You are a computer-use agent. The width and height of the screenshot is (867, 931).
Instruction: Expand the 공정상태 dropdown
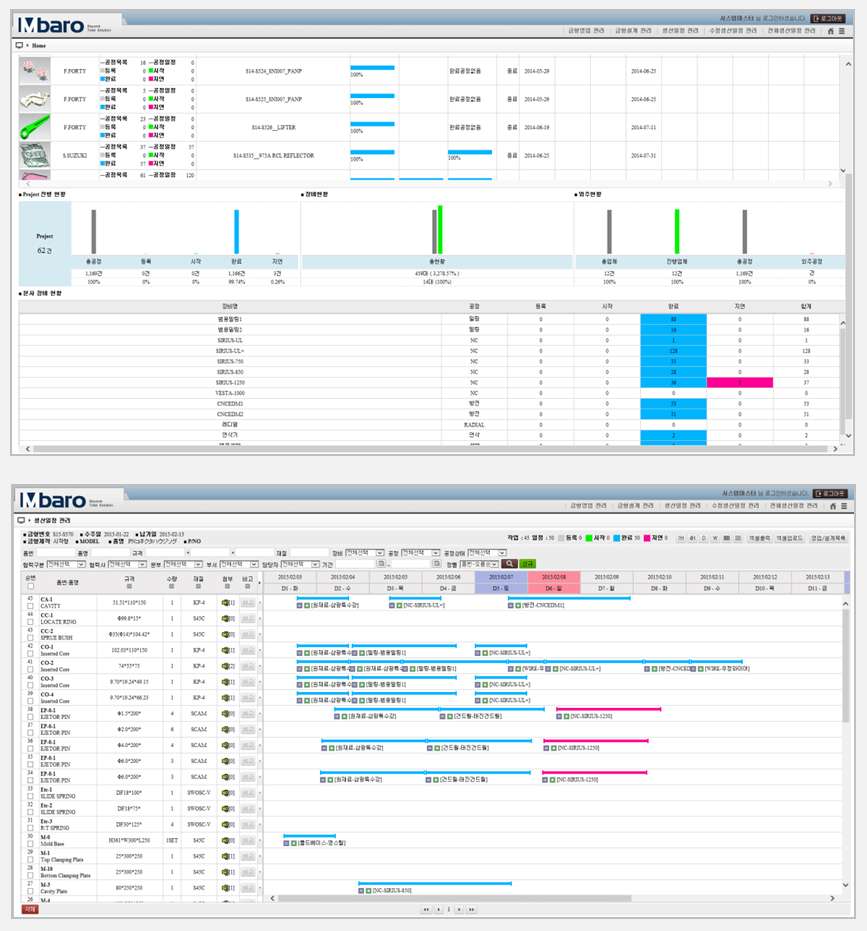pos(487,552)
